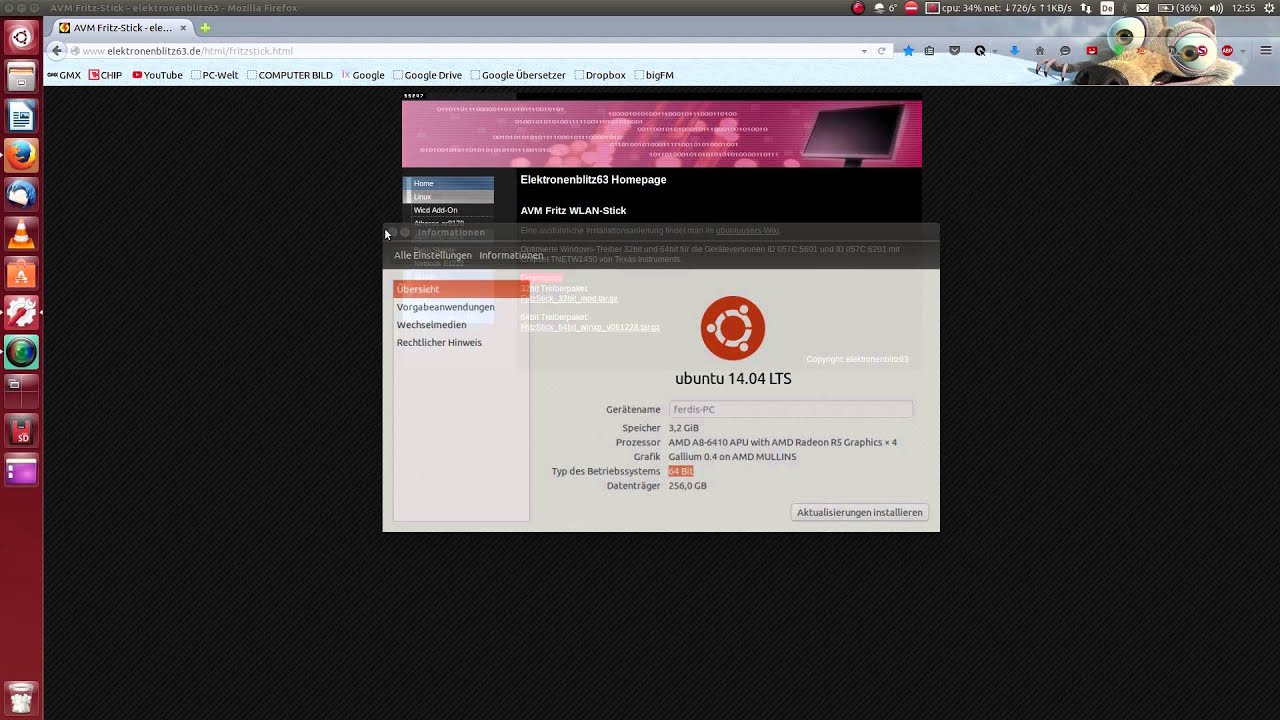This screenshot has height=720, width=1280.
Task: Open the SD card drive in the dock
Action: point(21,430)
